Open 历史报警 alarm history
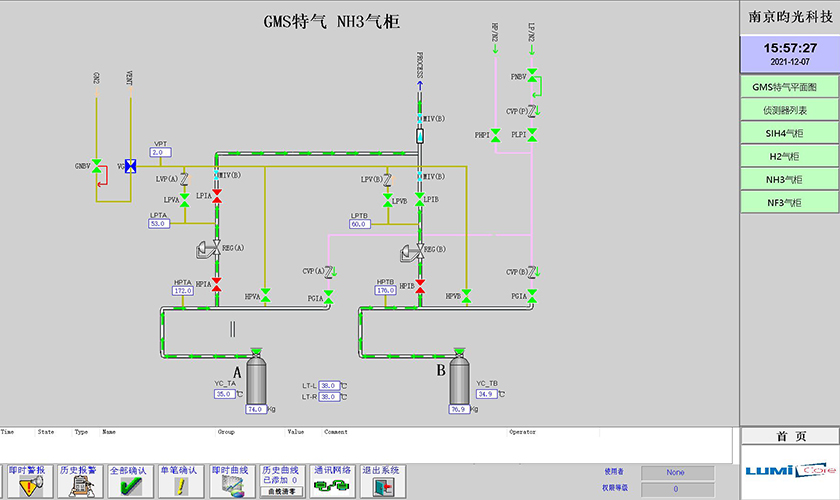Viewport: 840px width, 500px height. [x=80, y=481]
